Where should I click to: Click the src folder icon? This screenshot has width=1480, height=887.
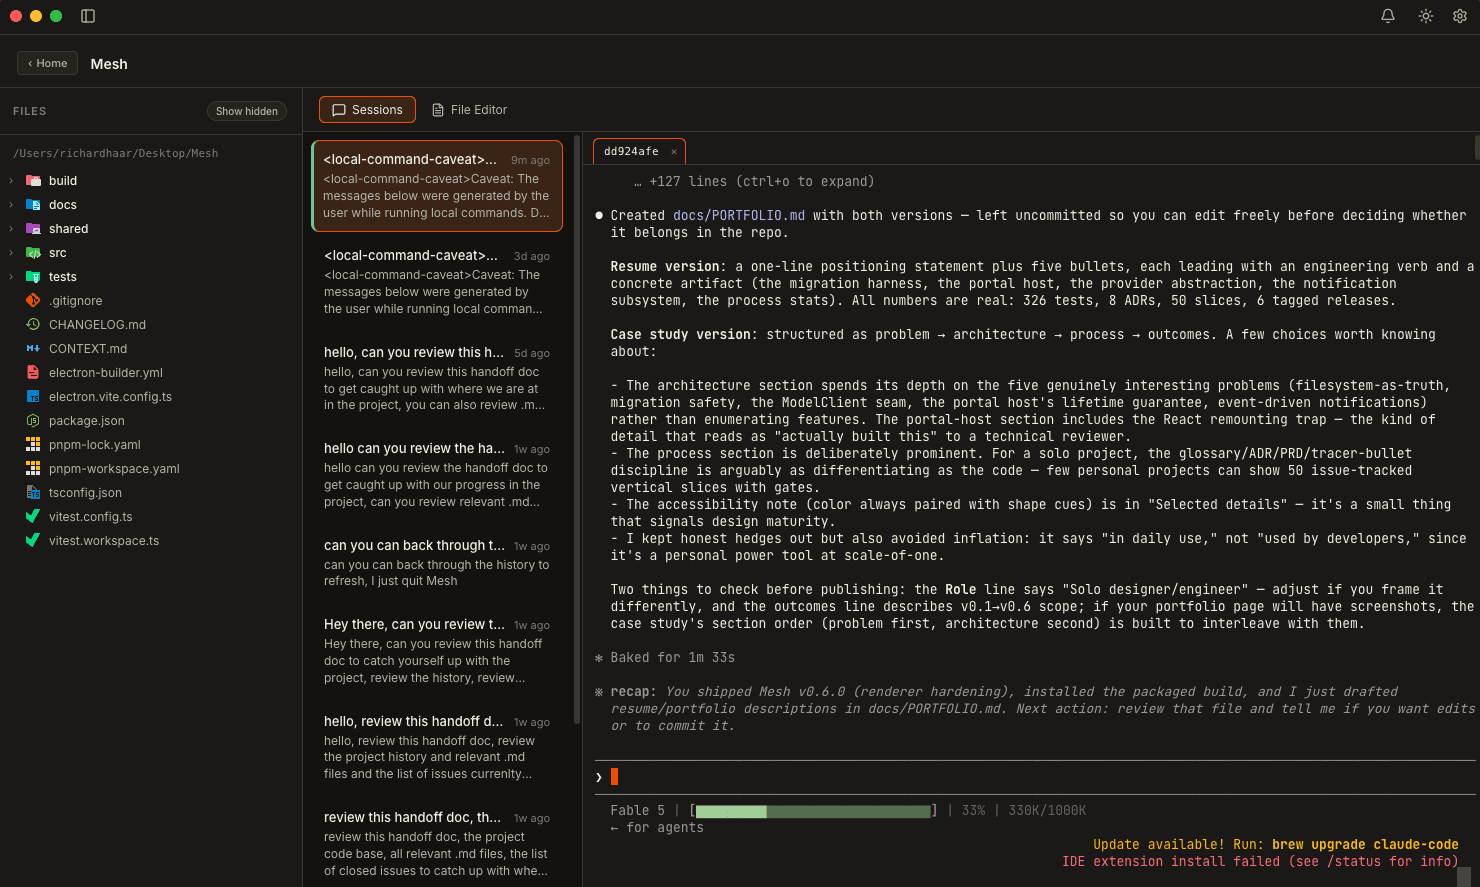(33, 253)
